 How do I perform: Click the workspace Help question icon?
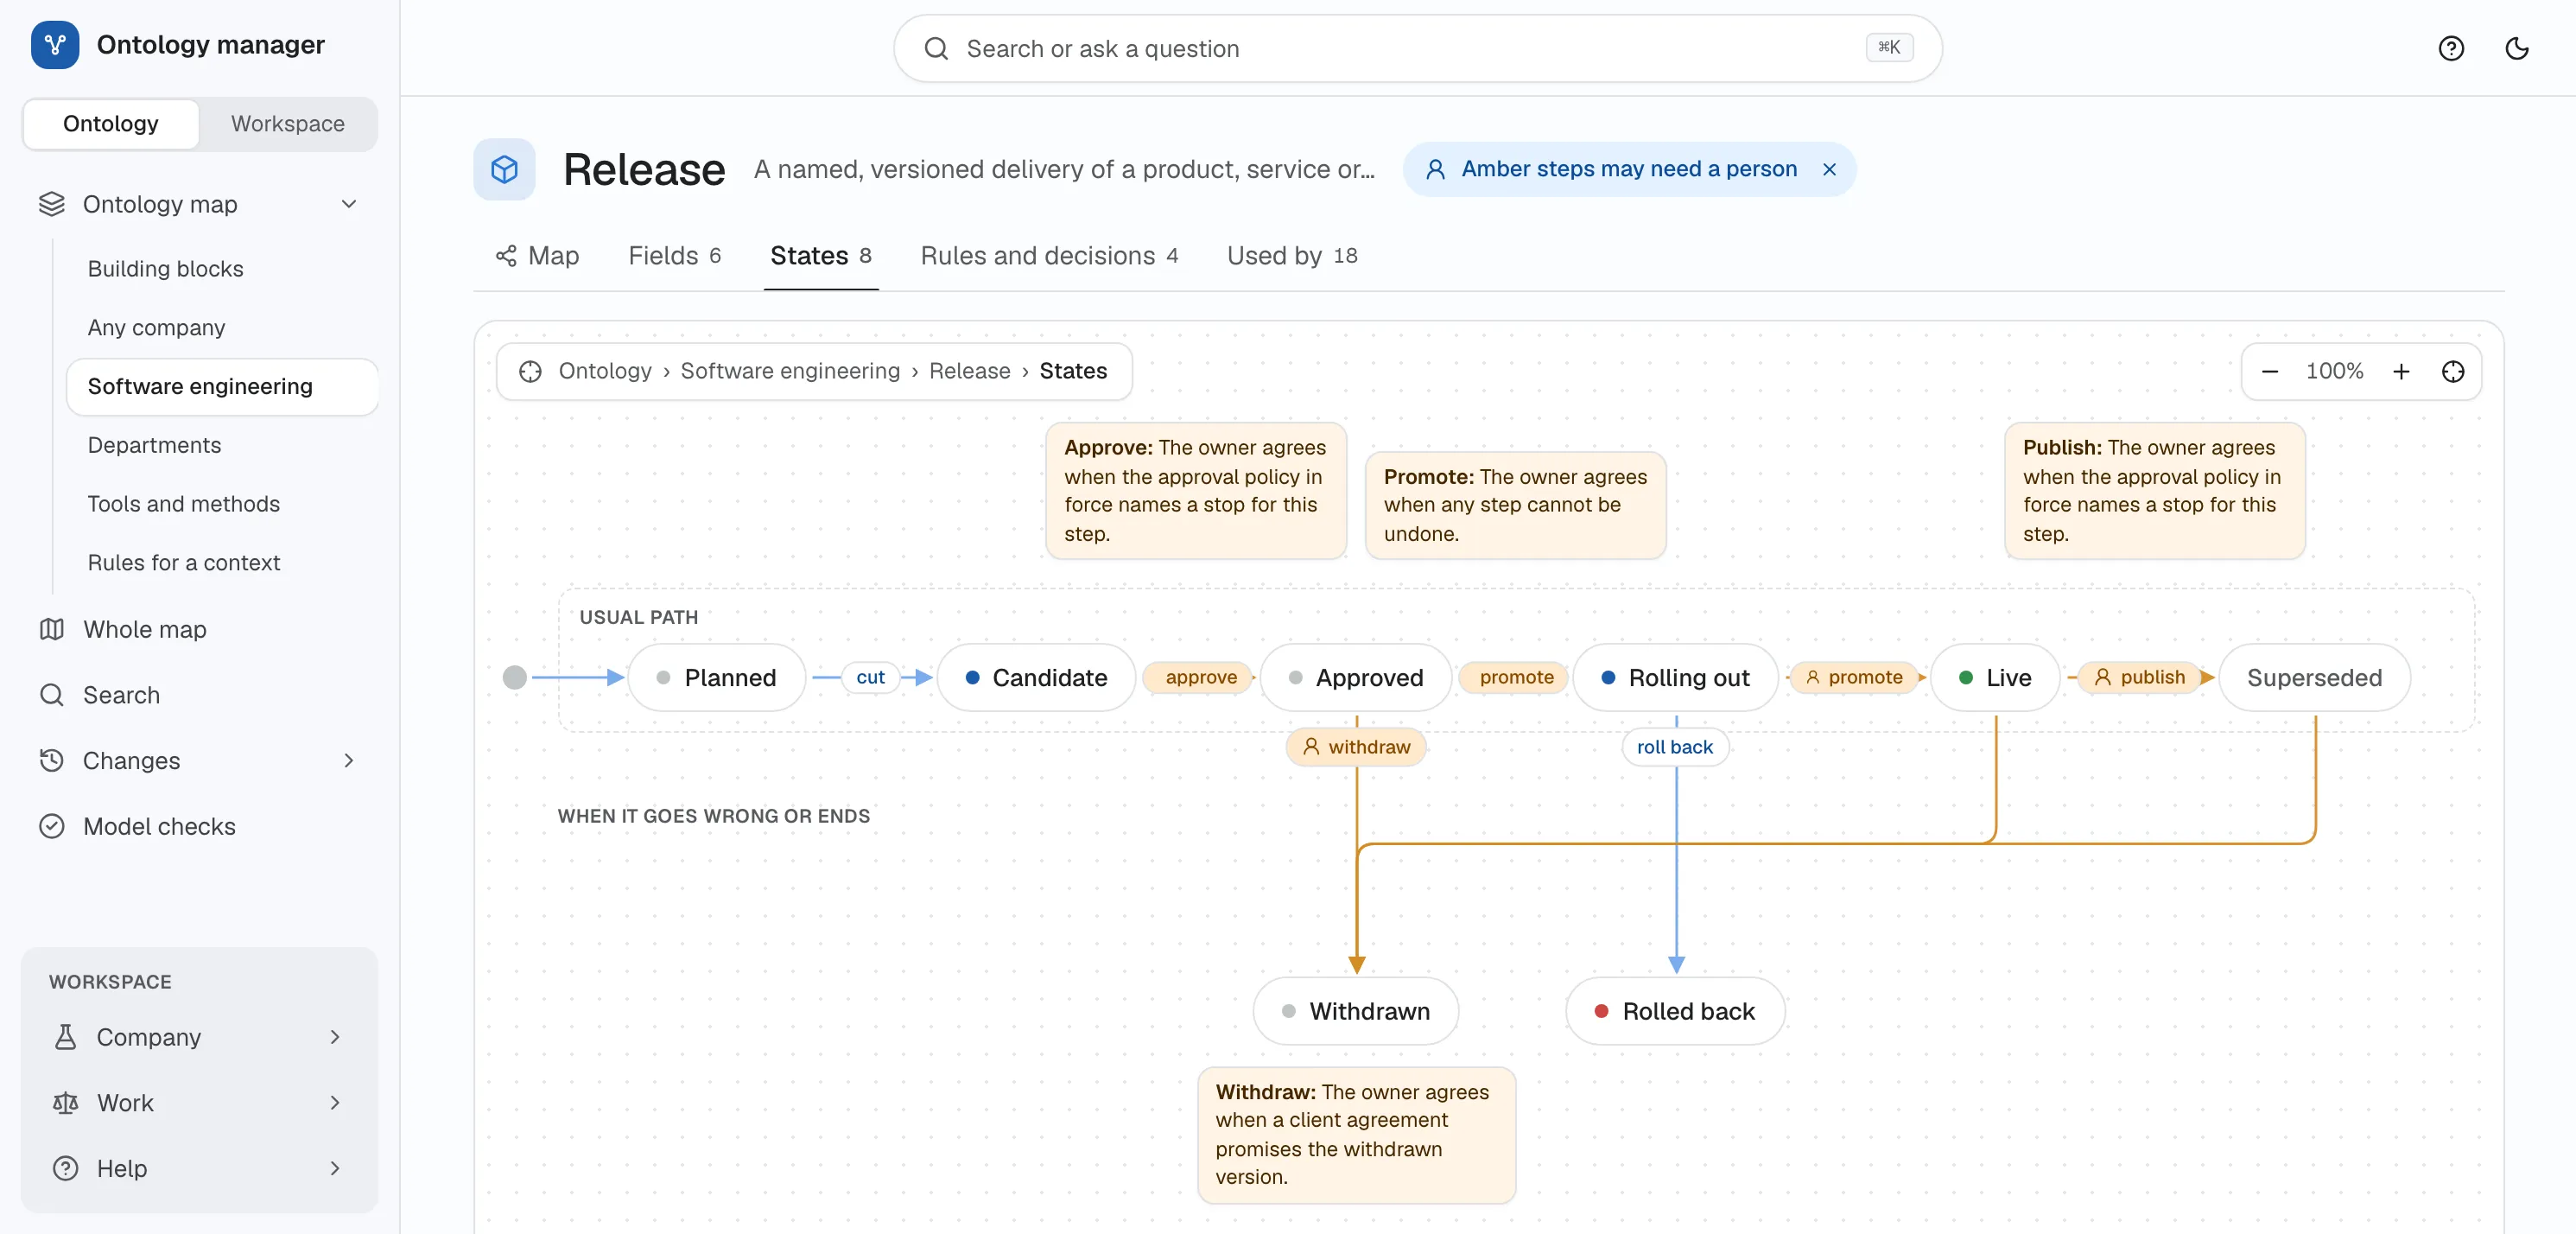65,1168
